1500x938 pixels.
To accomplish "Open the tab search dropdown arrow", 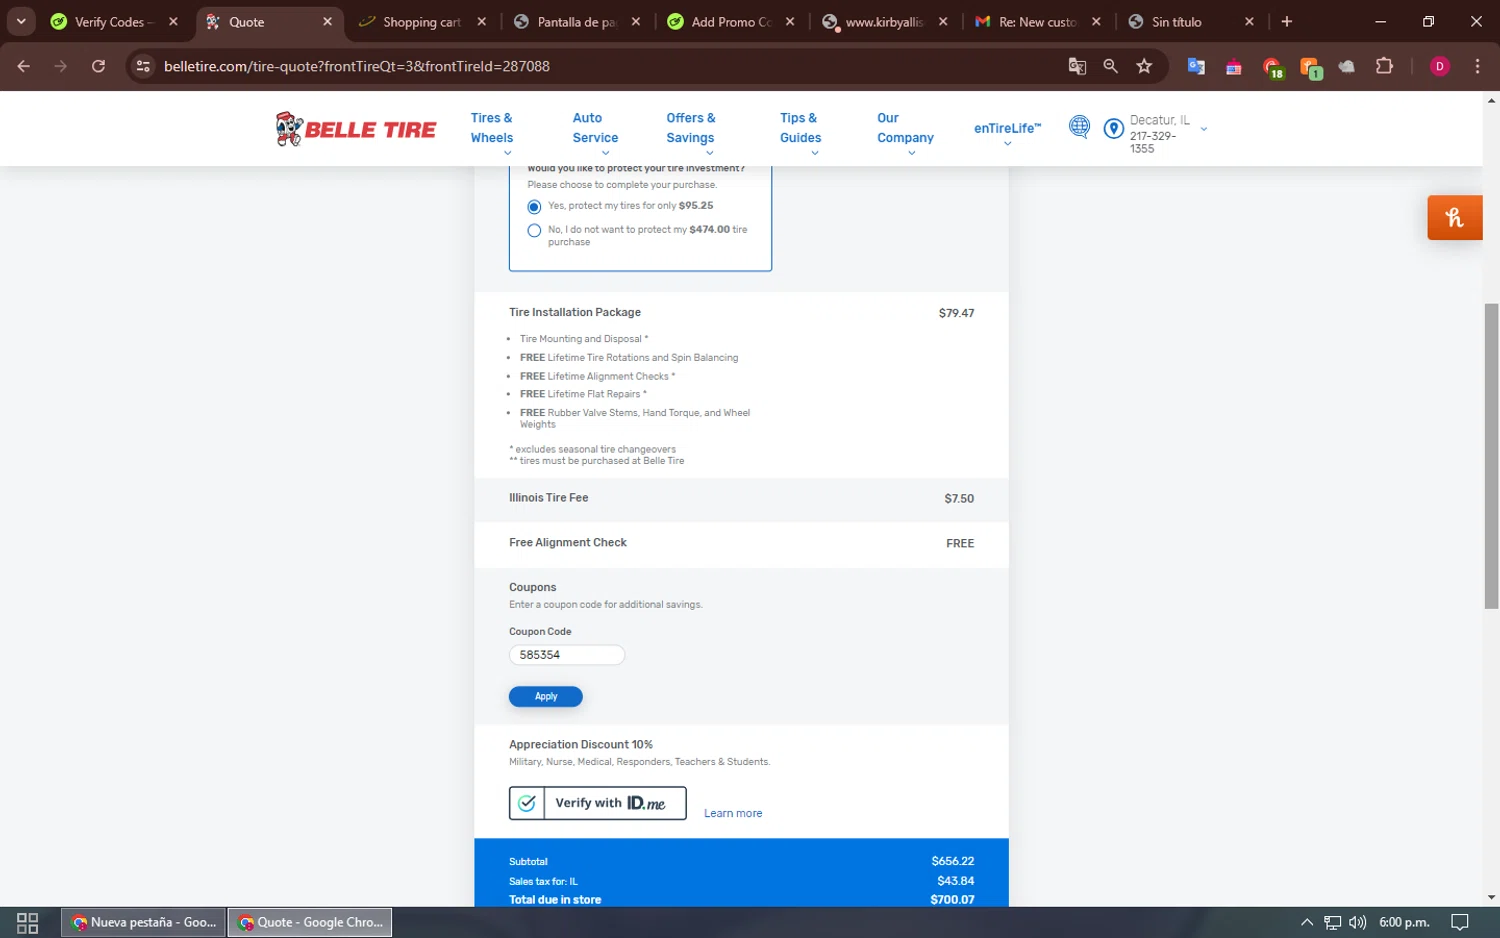I will (21, 21).
